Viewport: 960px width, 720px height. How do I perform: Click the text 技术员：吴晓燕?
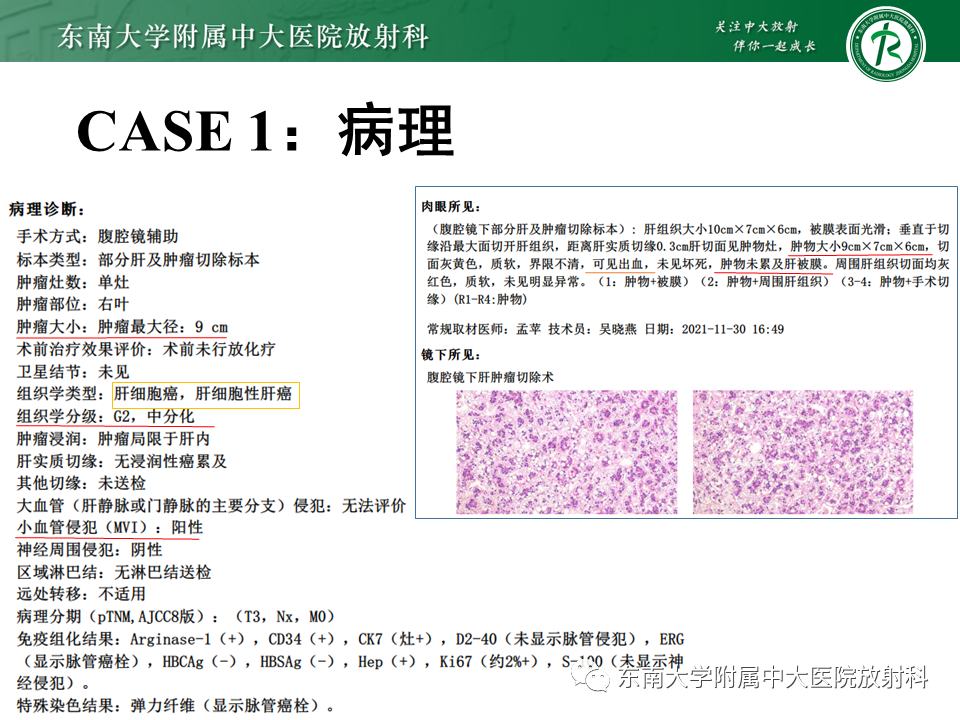pyautogui.click(x=592, y=329)
